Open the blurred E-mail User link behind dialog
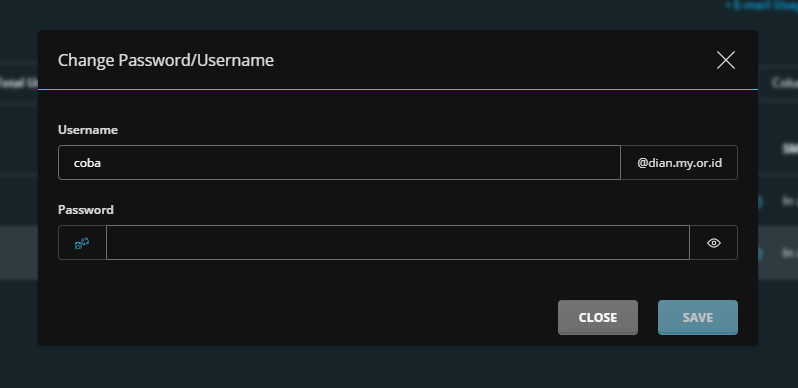This screenshot has height=388, width=798. (761, 5)
